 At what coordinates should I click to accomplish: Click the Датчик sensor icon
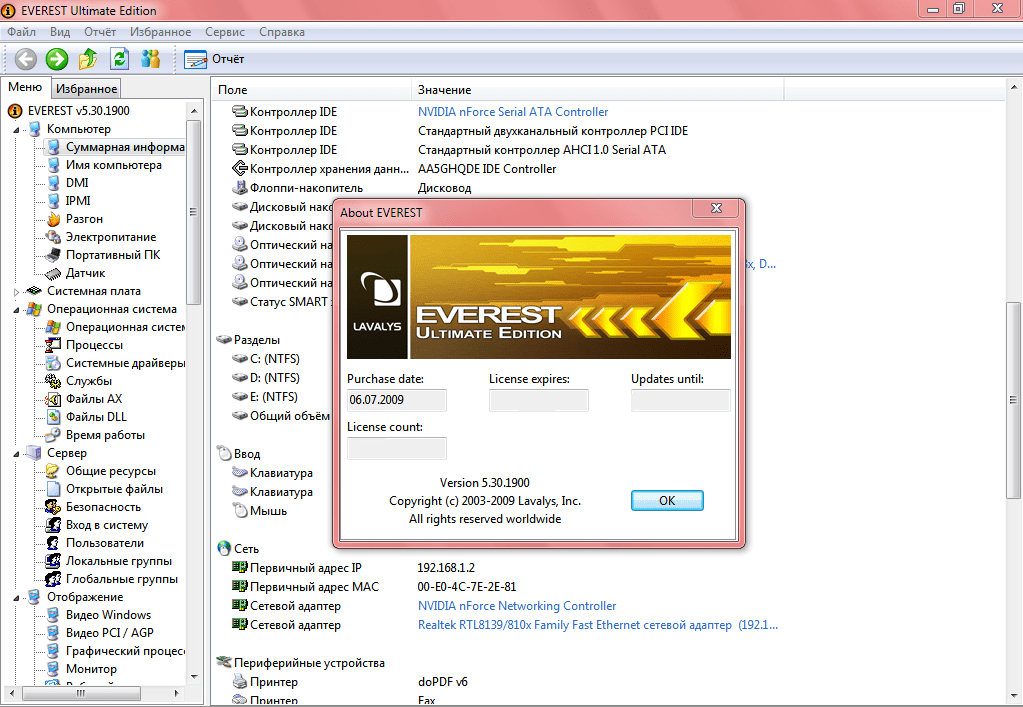tap(53, 273)
